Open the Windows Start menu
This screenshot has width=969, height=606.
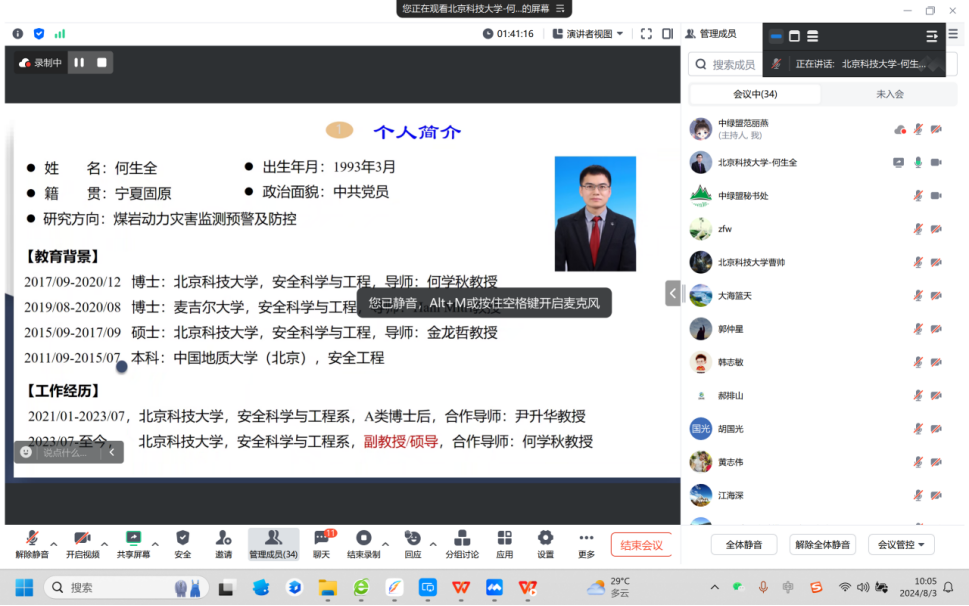24,587
